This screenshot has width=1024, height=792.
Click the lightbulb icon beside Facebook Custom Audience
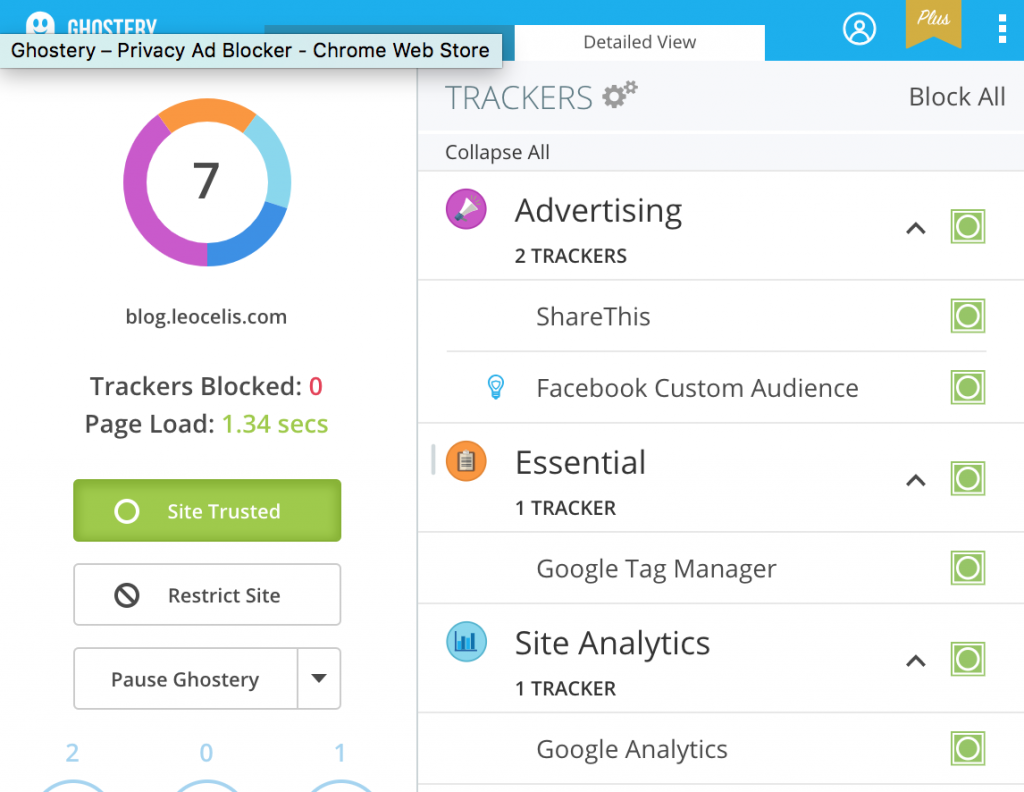tap(496, 387)
